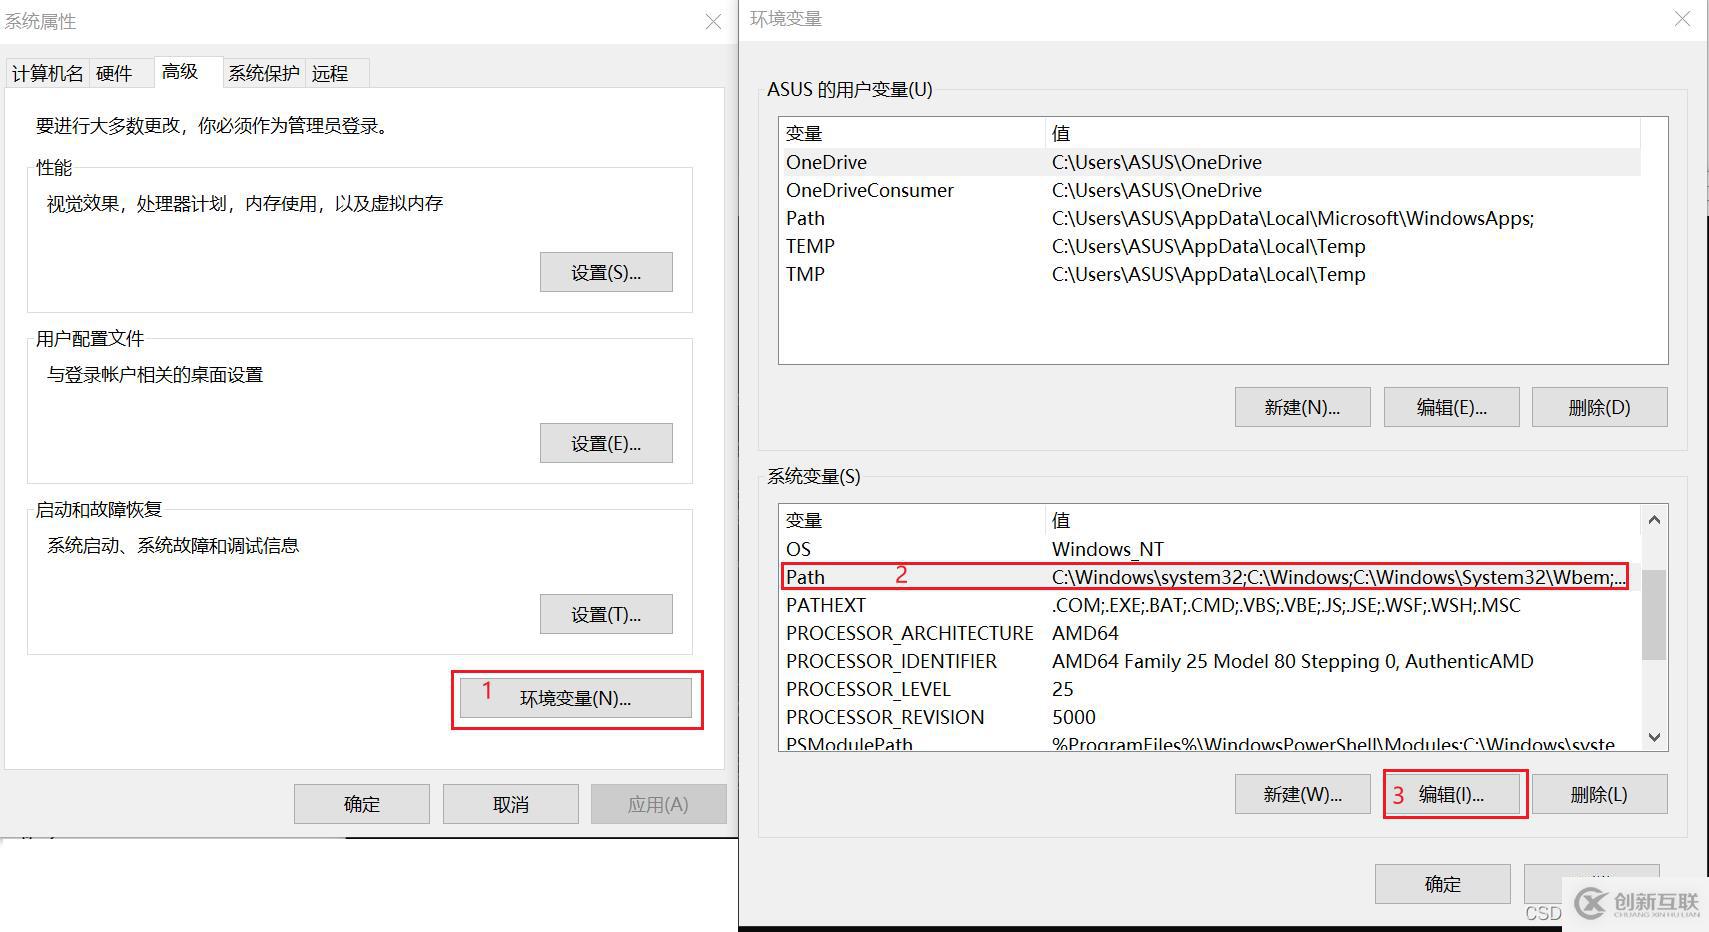Viewport: 1709px width, 932px height.
Task: Select OneDrive user variable row
Action: tap(1210, 162)
